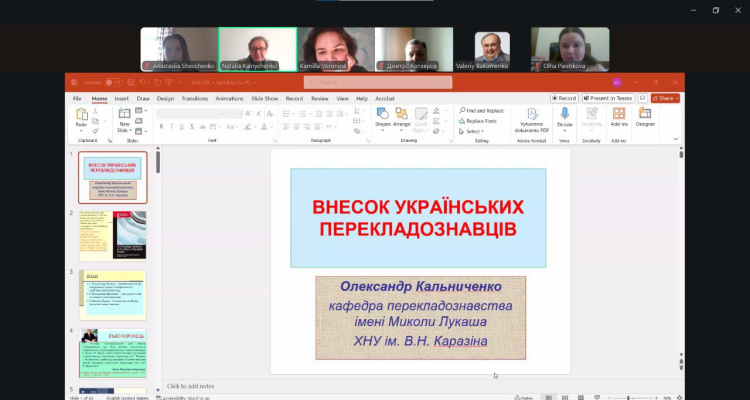The image size is (750, 400).
Task: Click Present in Teams button
Action: pos(608,98)
